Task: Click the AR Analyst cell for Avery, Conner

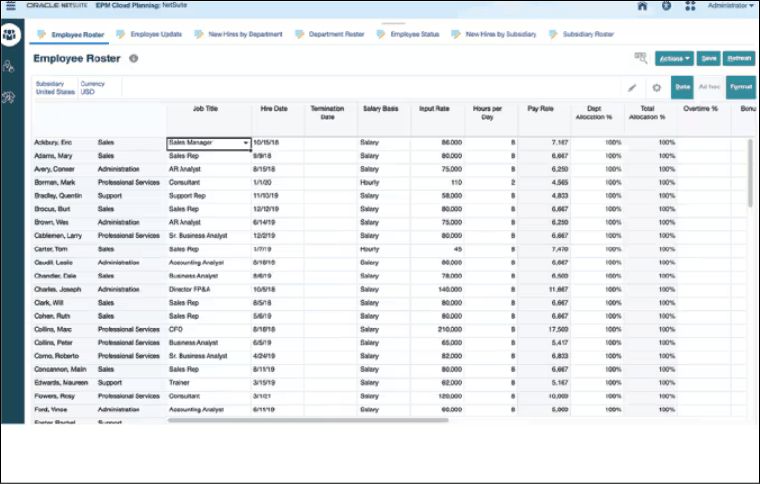Action: pyautogui.click(x=209, y=170)
